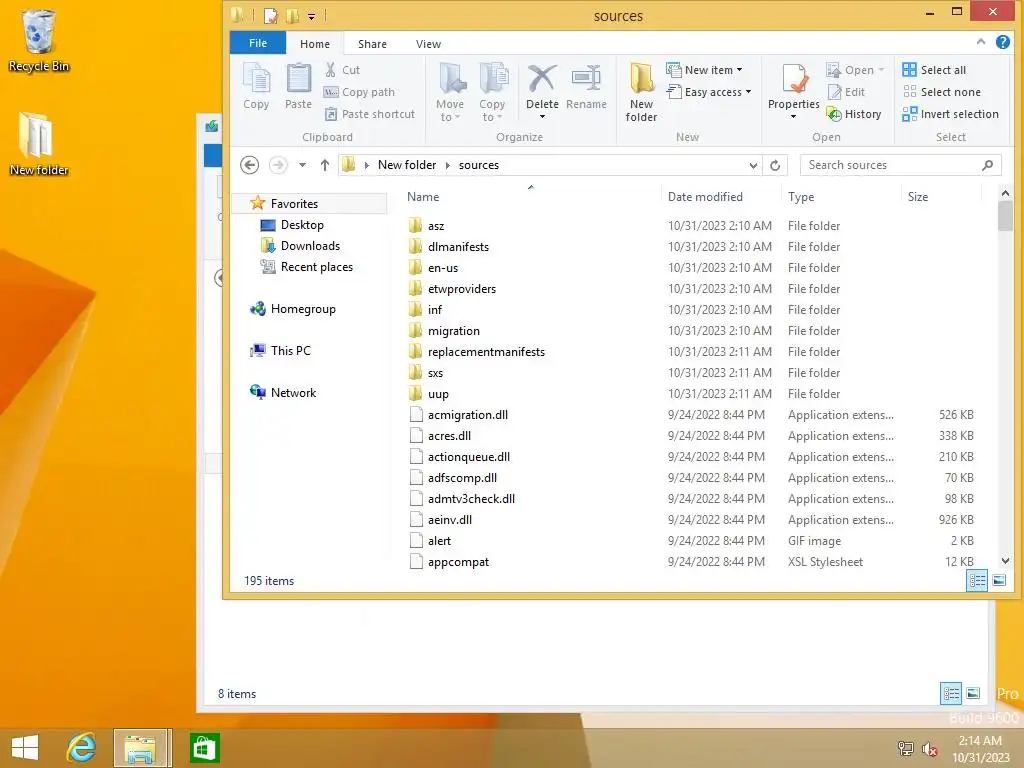Switch to the Share ribbon tab

coord(372,44)
